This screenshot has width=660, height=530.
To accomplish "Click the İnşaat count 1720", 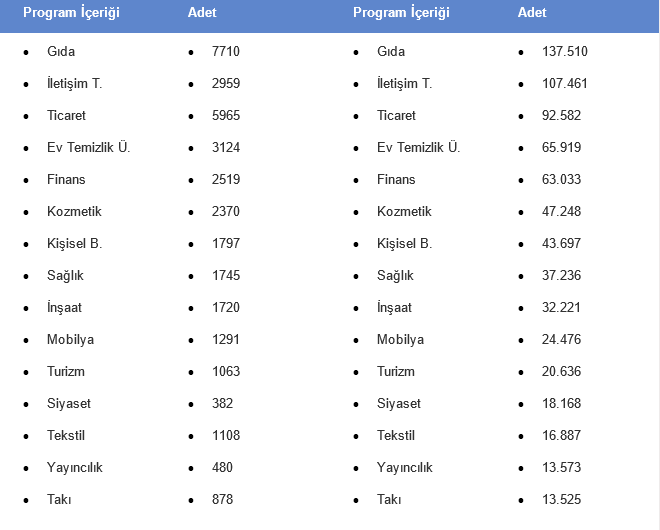I will (x=226, y=307).
